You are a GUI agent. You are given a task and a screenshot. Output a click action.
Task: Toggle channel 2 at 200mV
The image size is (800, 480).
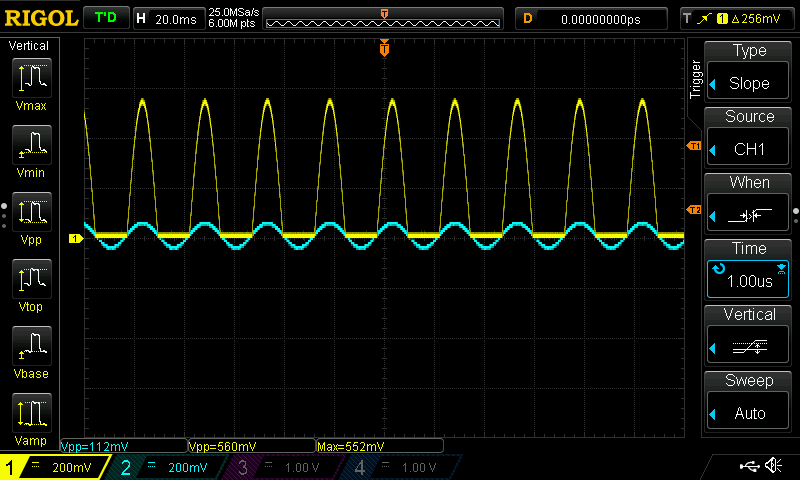point(166,467)
